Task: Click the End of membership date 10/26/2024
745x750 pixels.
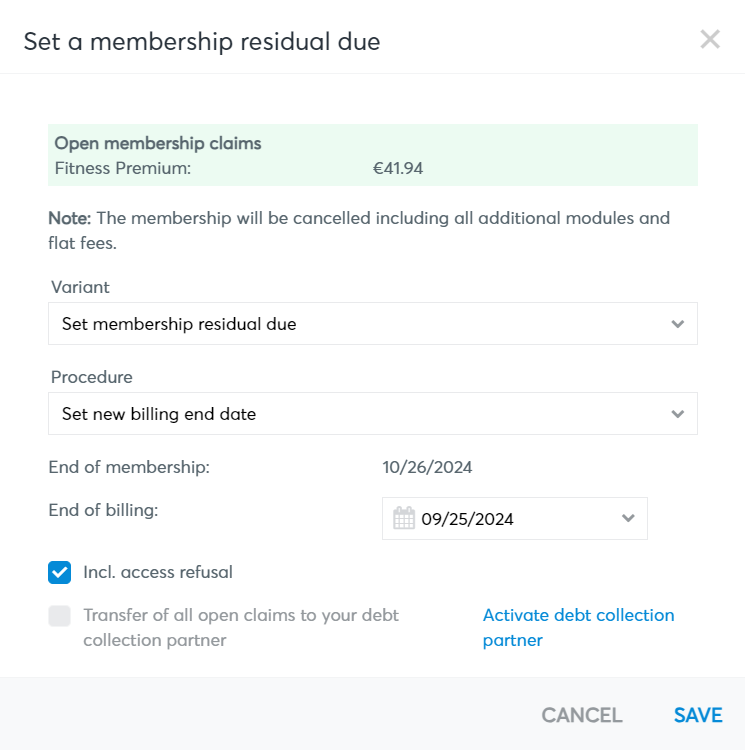Action: point(427,467)
